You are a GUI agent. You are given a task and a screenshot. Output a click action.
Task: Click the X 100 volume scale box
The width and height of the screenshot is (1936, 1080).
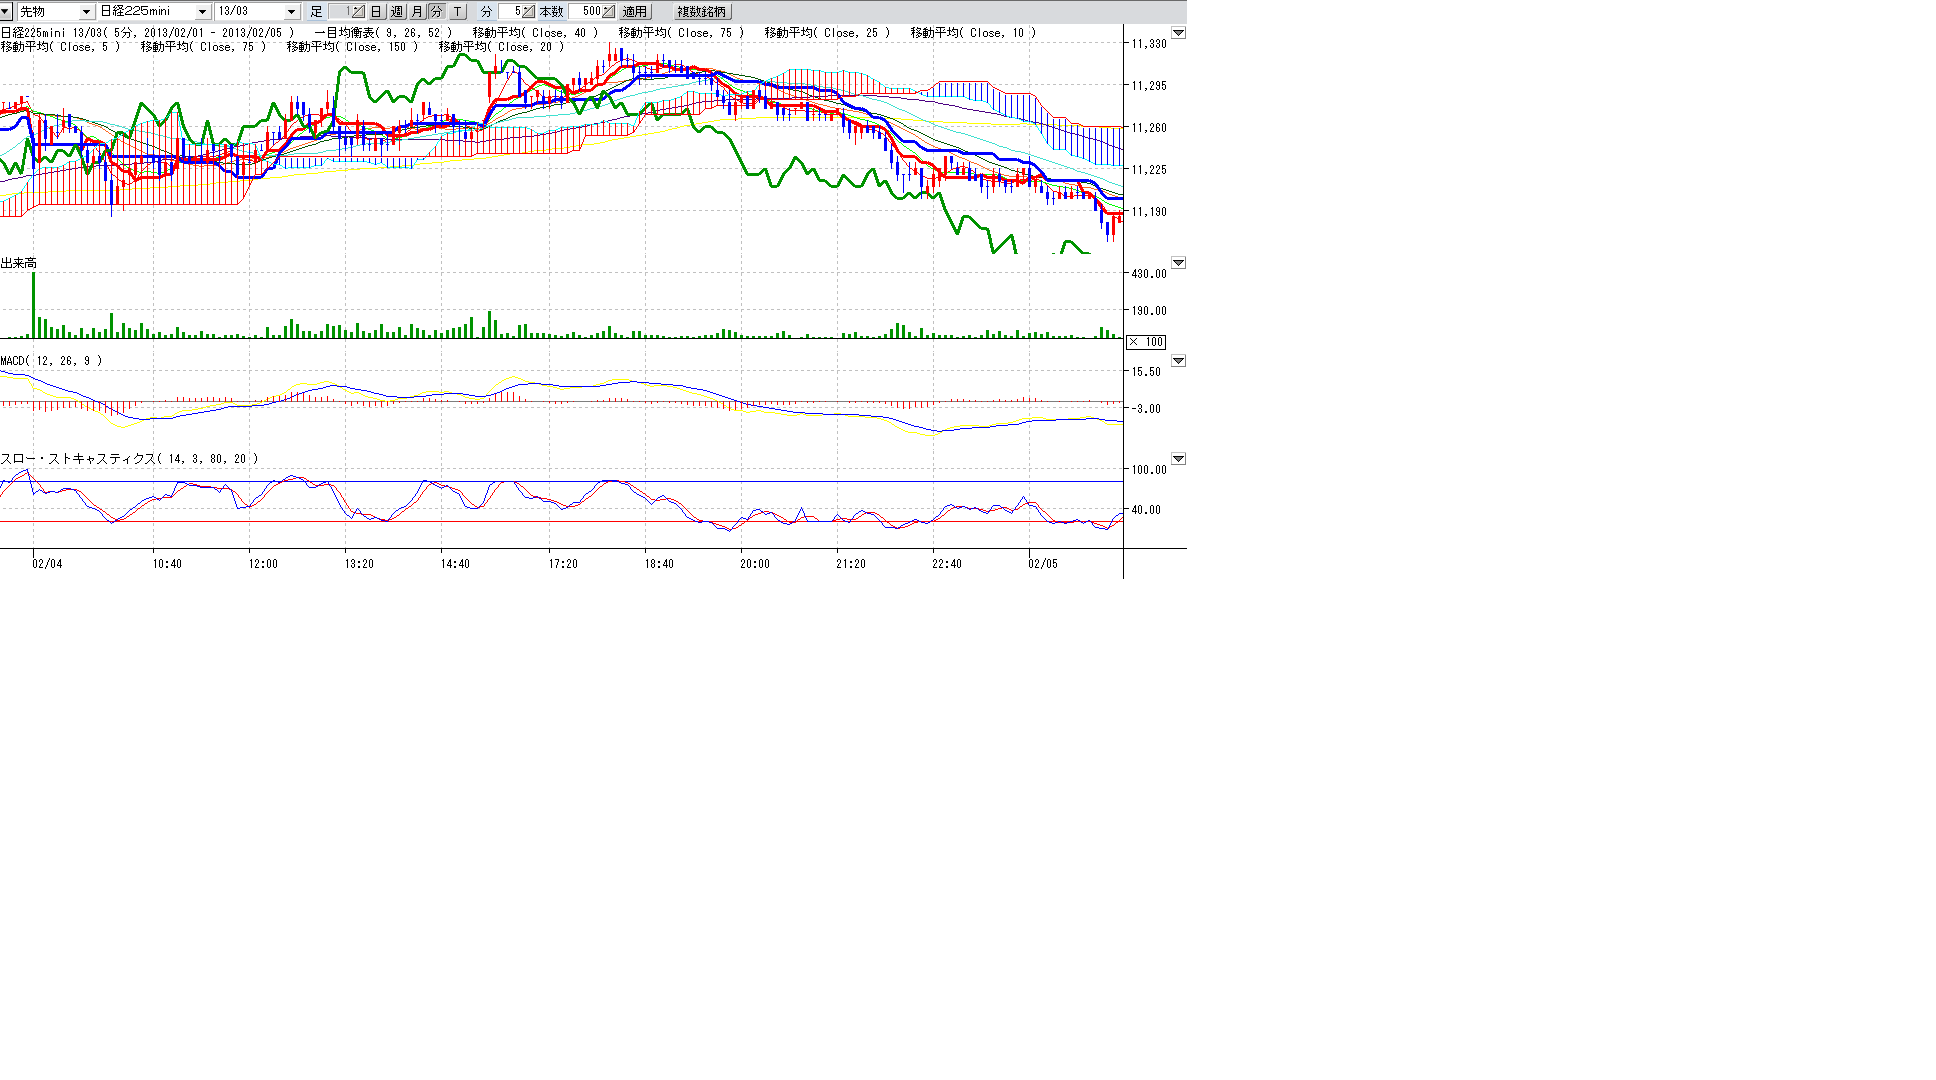1146,342
